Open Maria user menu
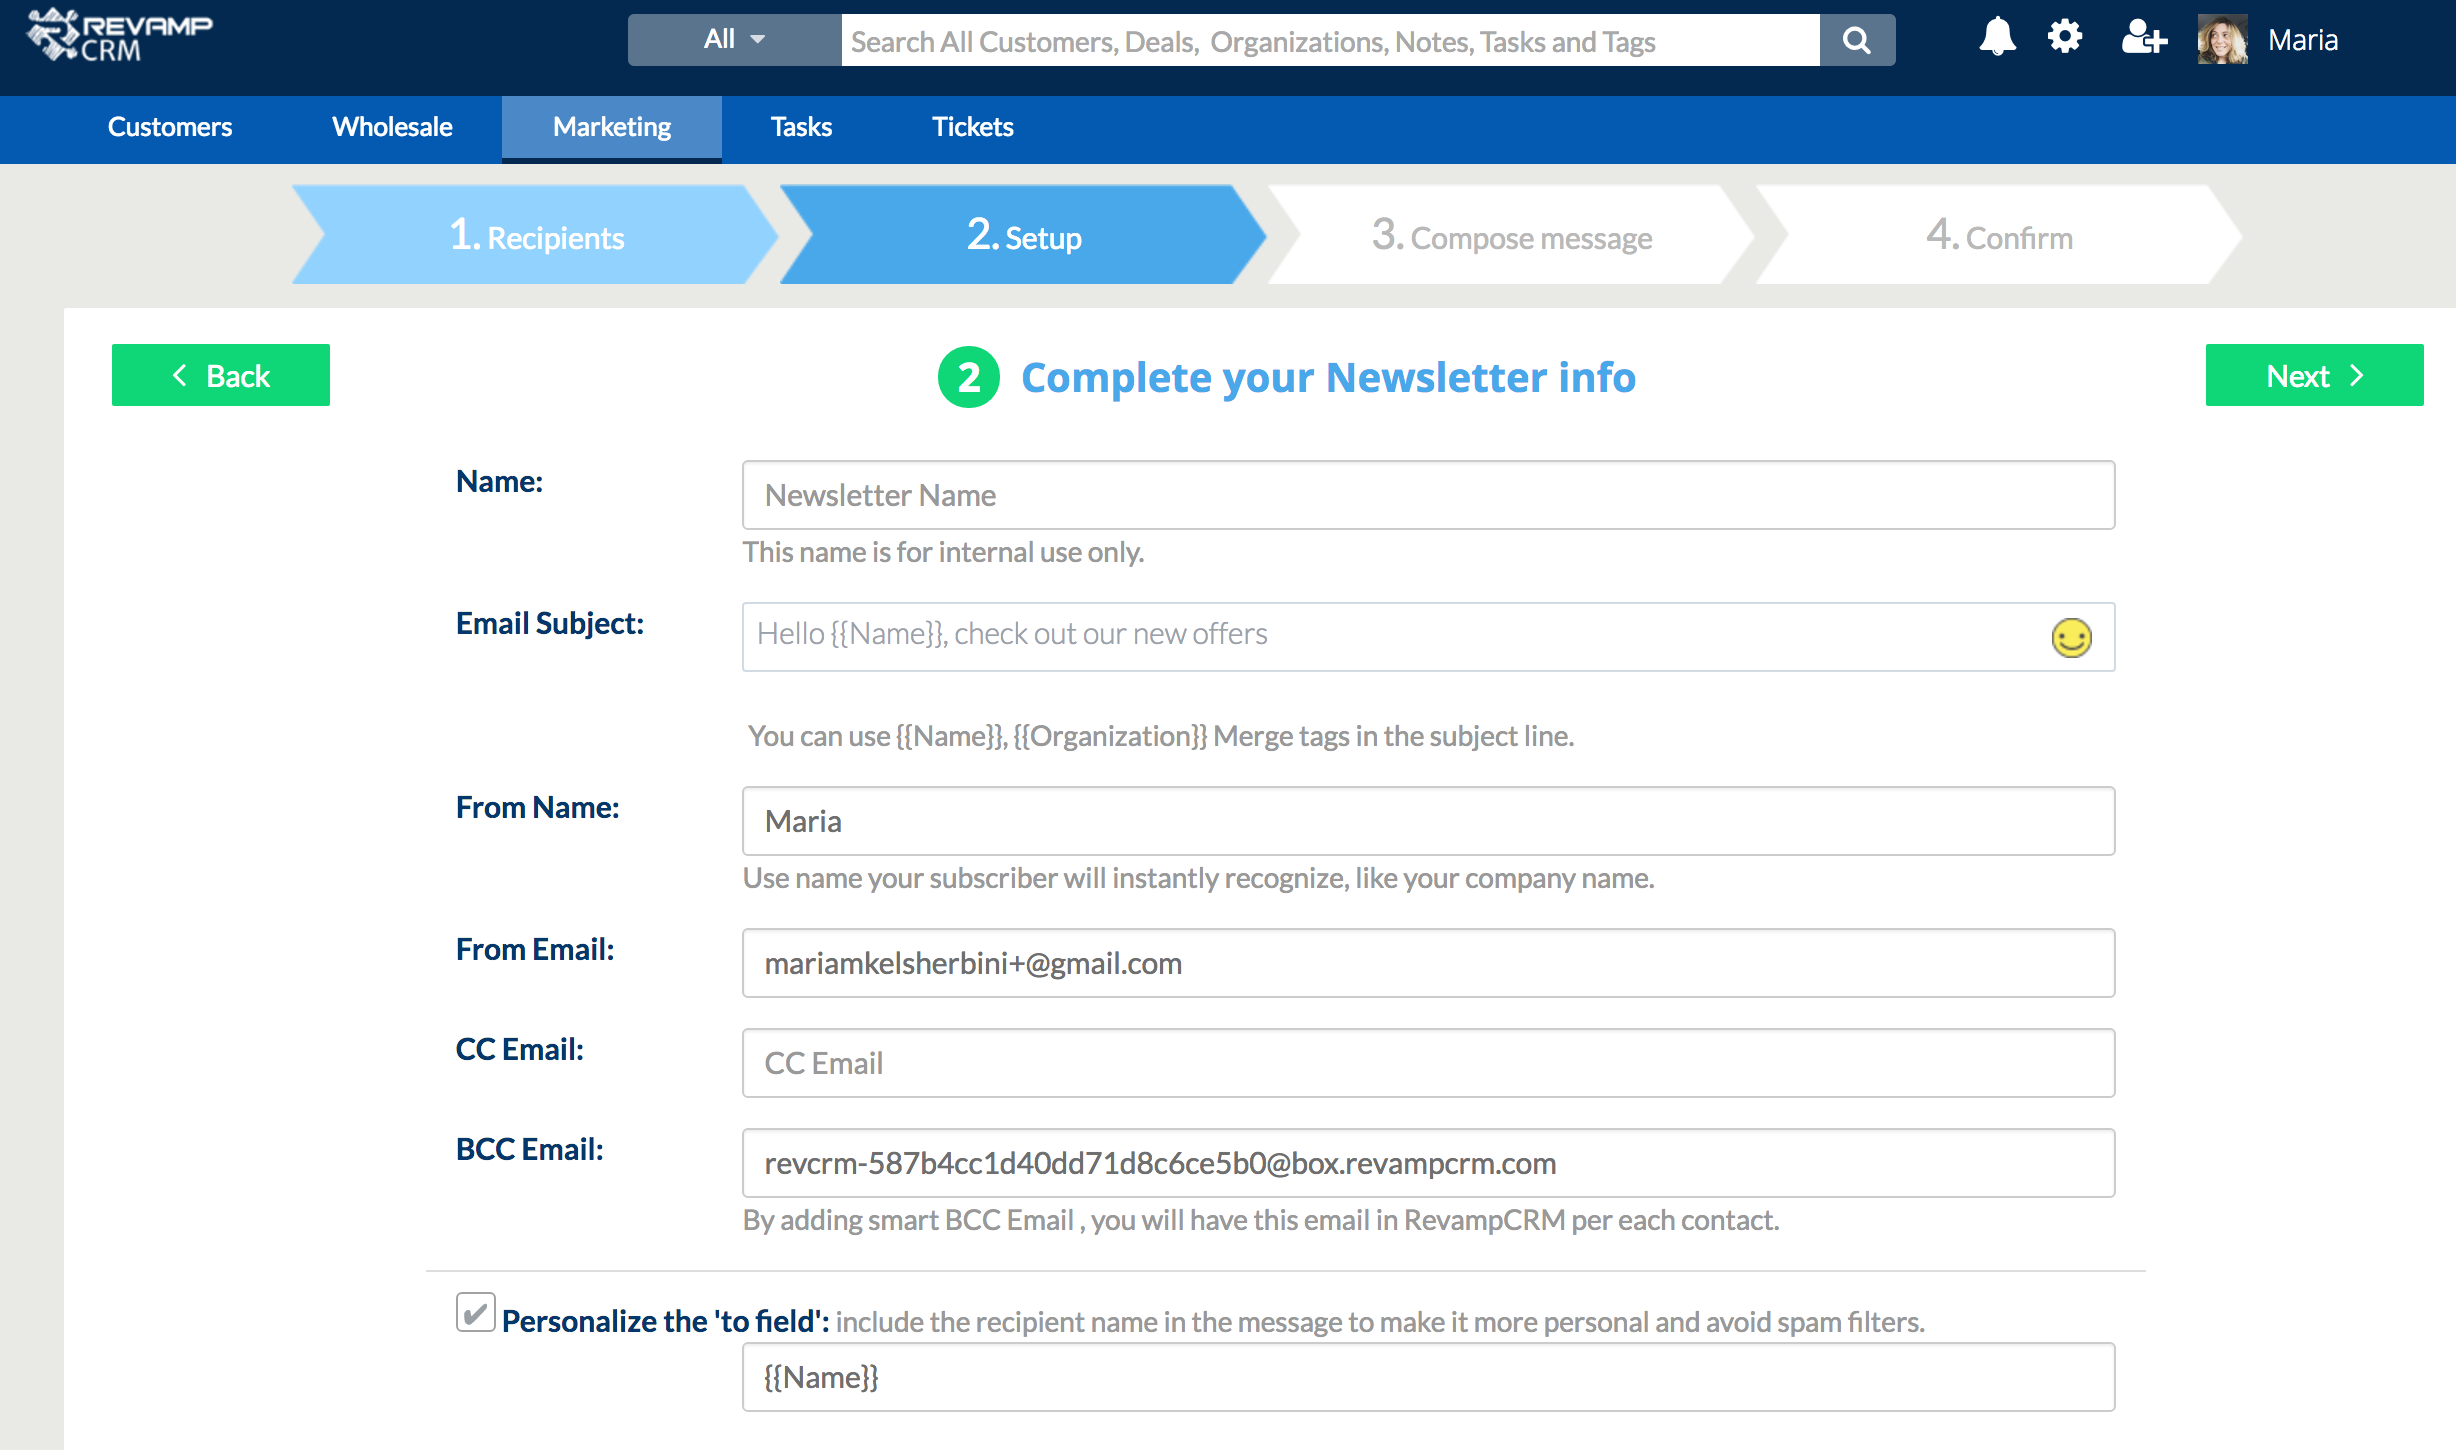 point(2302,40)
